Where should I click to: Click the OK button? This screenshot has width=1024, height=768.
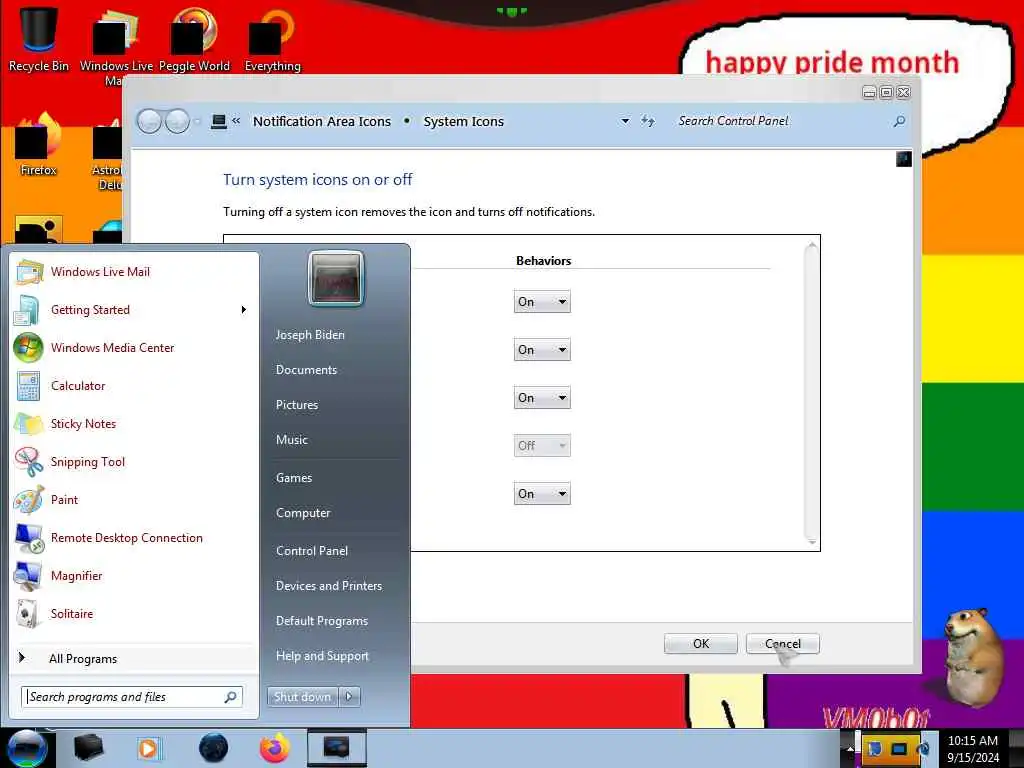click(701, 644)
